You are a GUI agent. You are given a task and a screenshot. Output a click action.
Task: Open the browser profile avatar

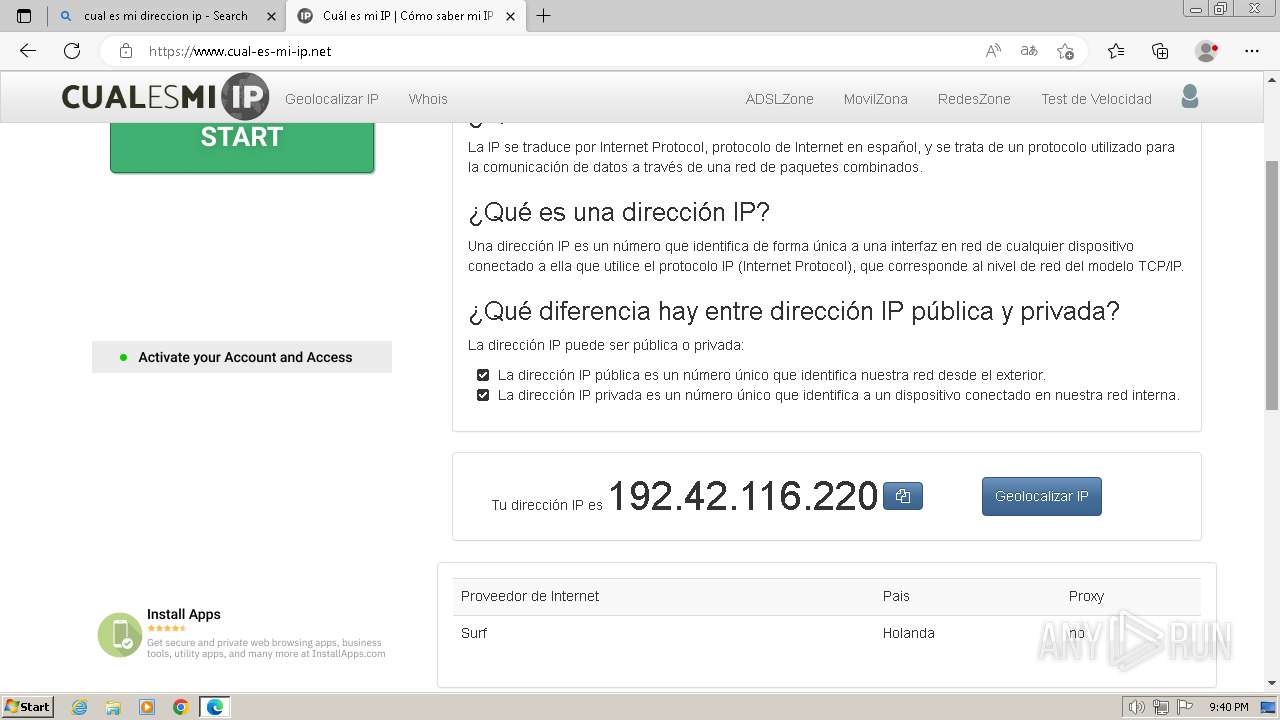(x=1207, y=51)
